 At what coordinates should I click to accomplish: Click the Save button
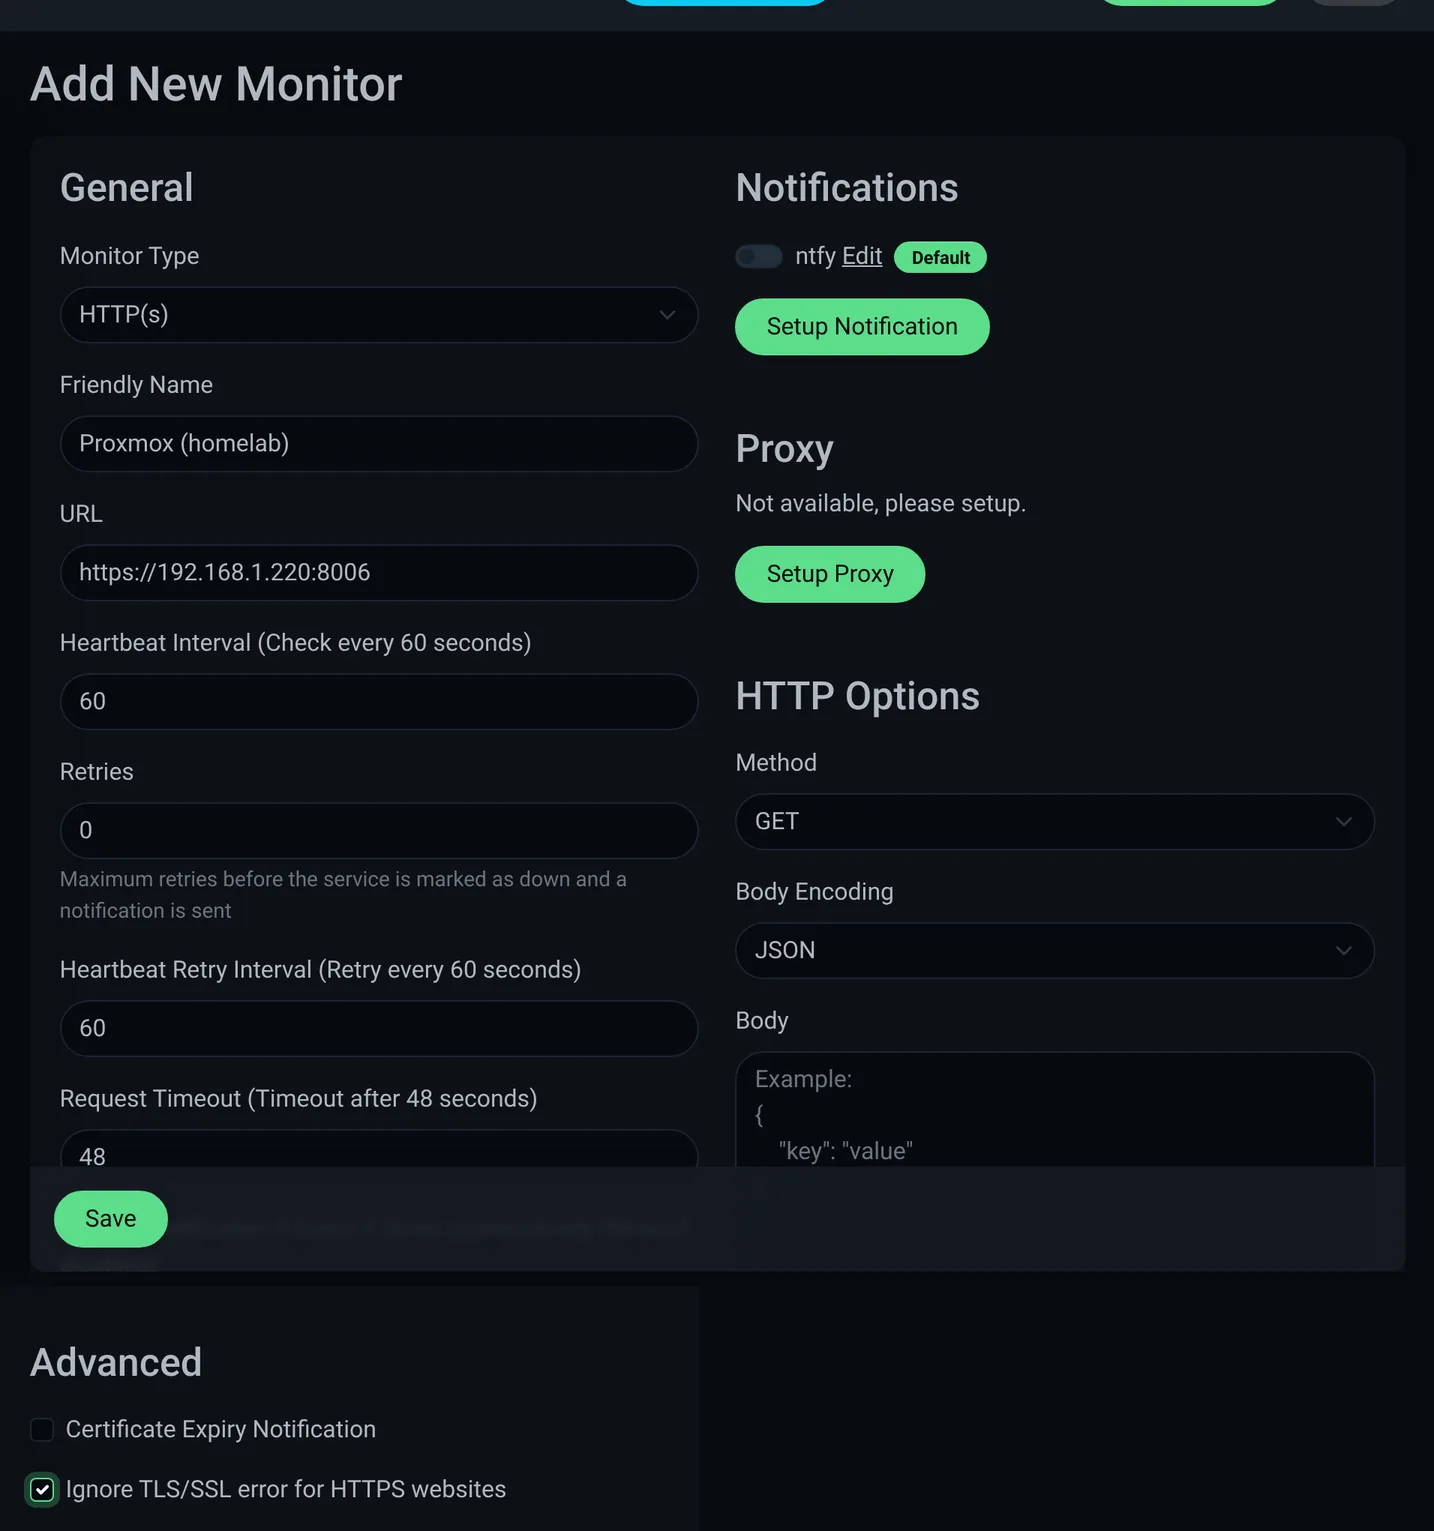click(111, 1219)
